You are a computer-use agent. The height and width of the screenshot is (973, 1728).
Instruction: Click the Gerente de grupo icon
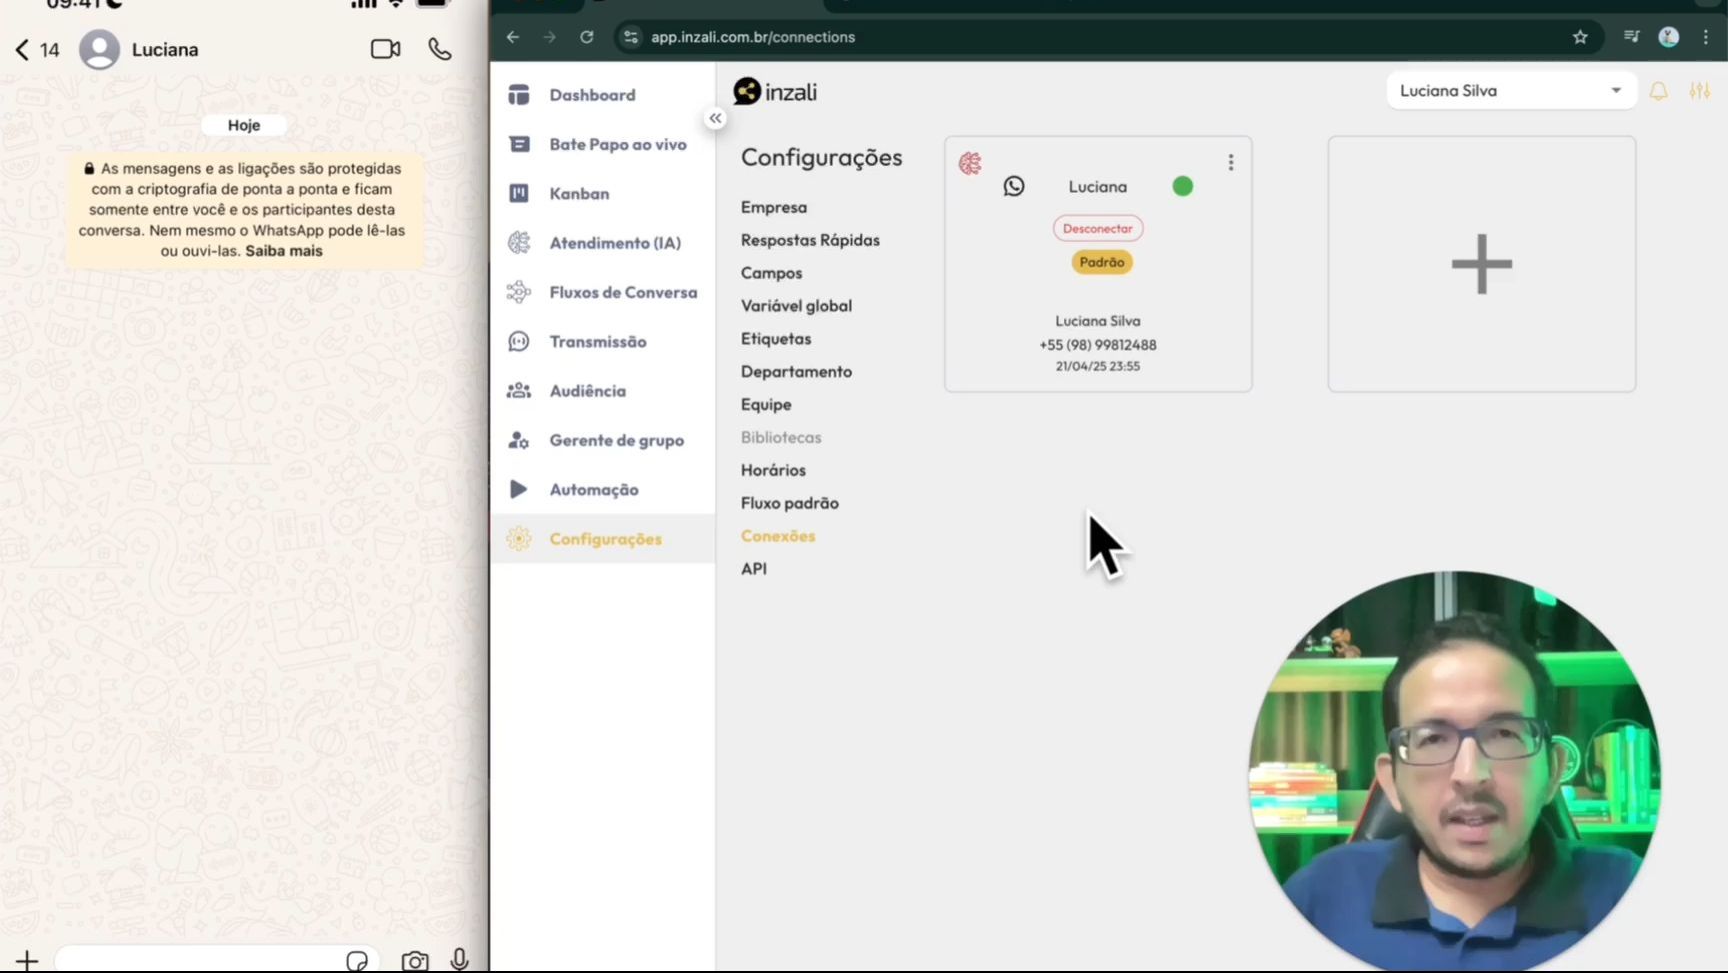(x=519, y=440)
